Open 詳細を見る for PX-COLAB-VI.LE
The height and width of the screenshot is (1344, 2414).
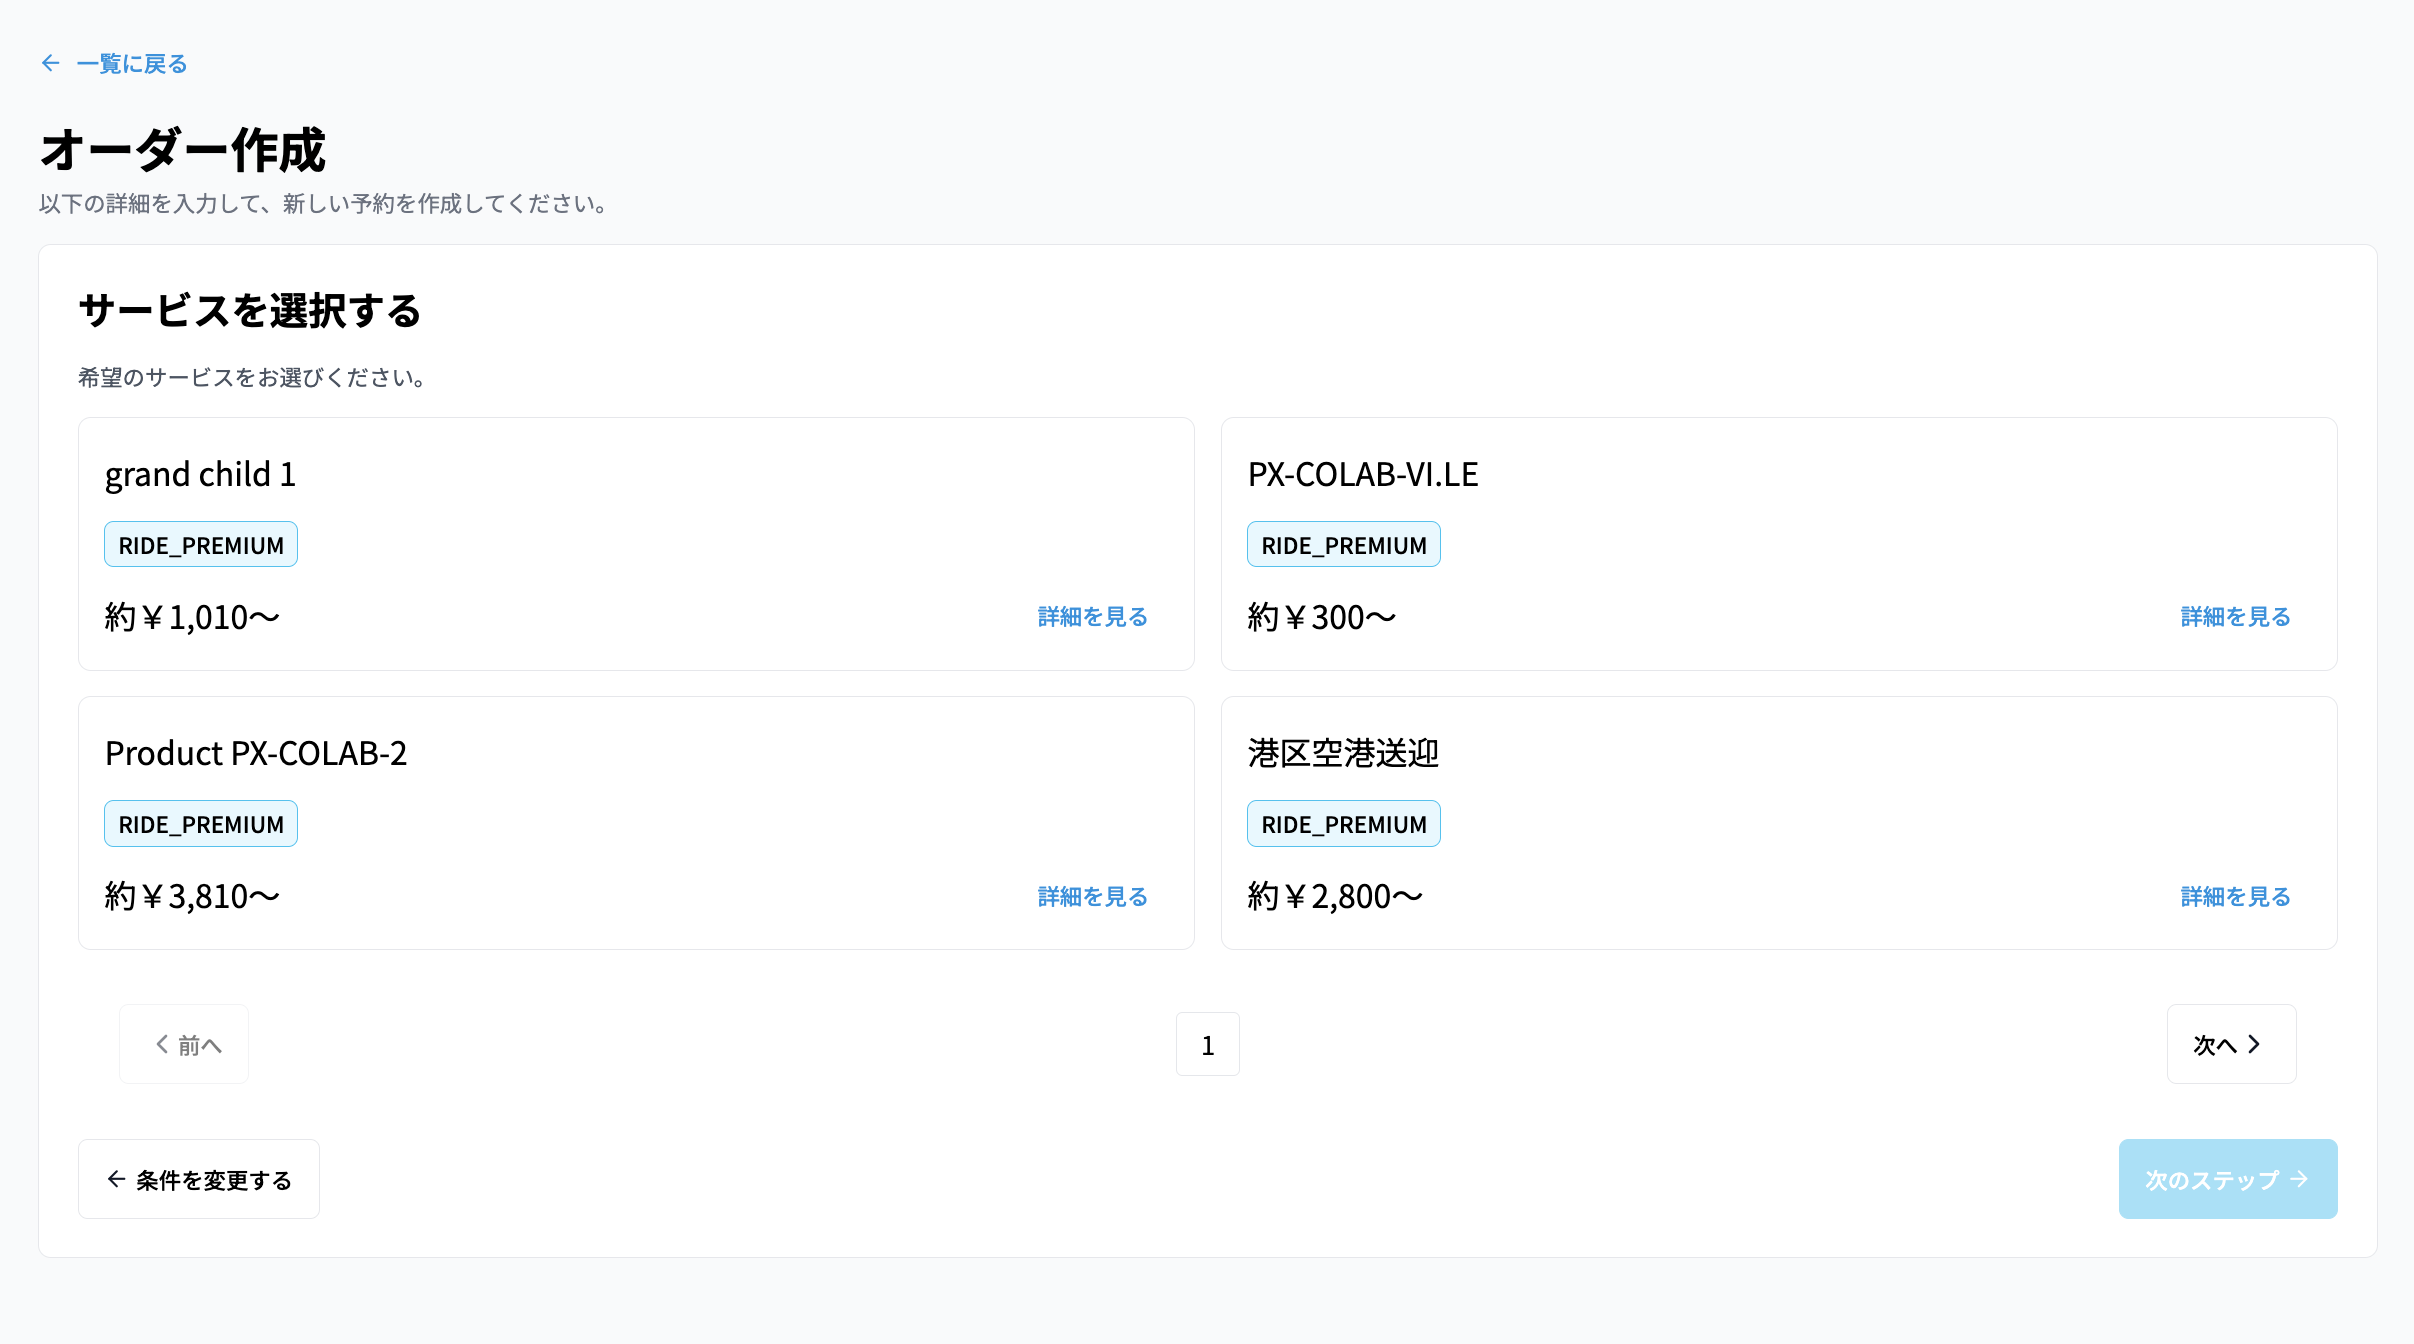click(x=2235, y=616)
